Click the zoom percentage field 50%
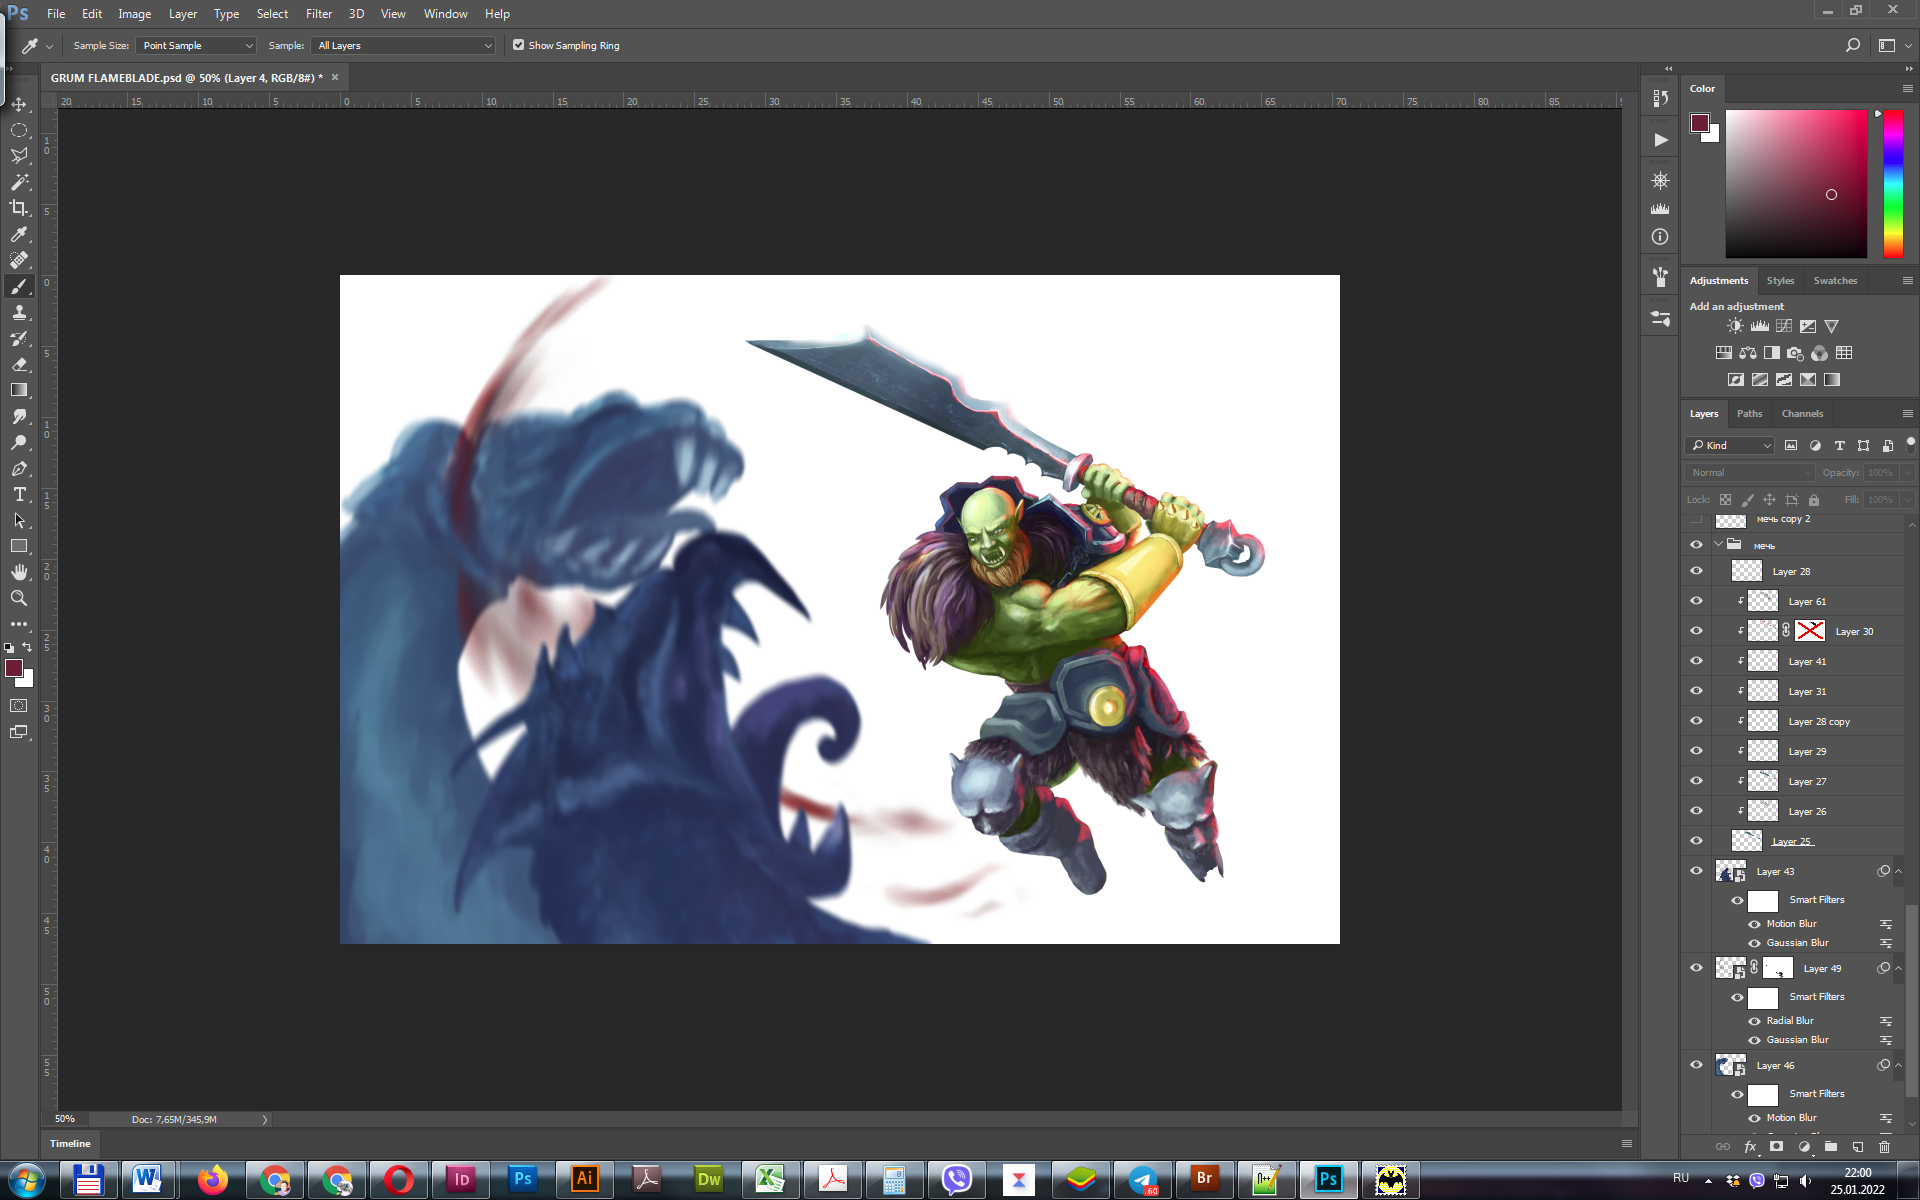1920x1200 pixels. (x=66, y=1119)
